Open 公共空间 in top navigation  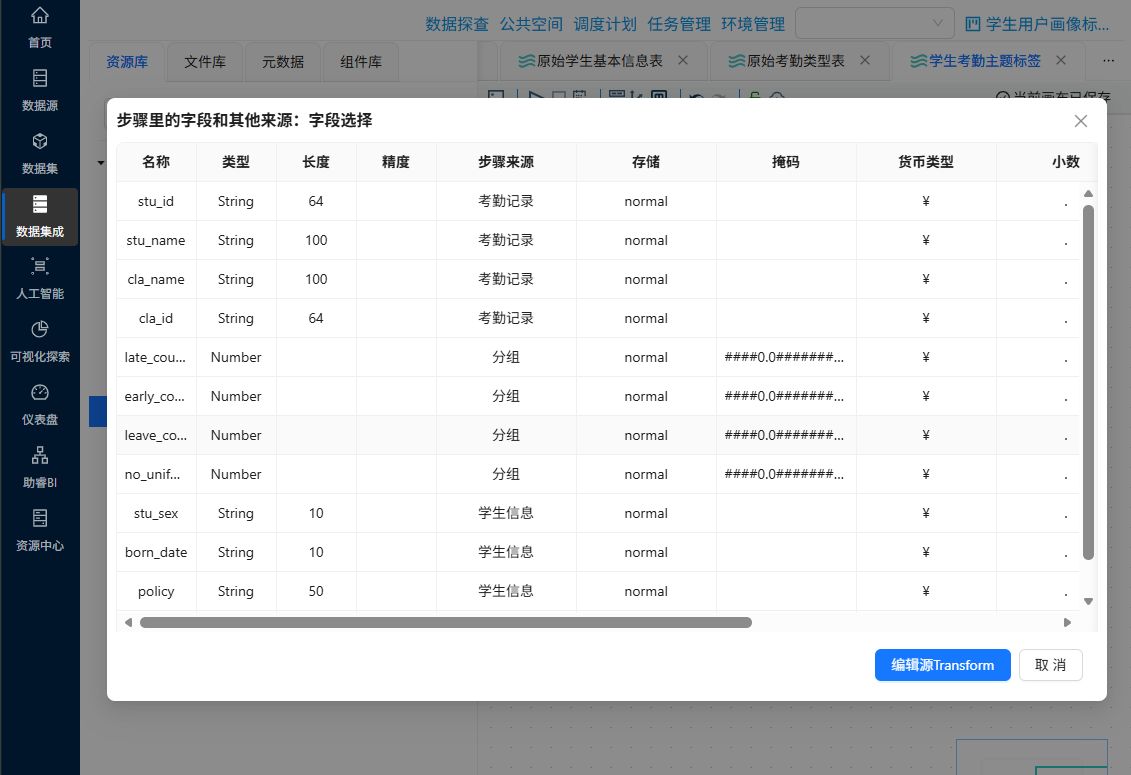click(531, 25)
